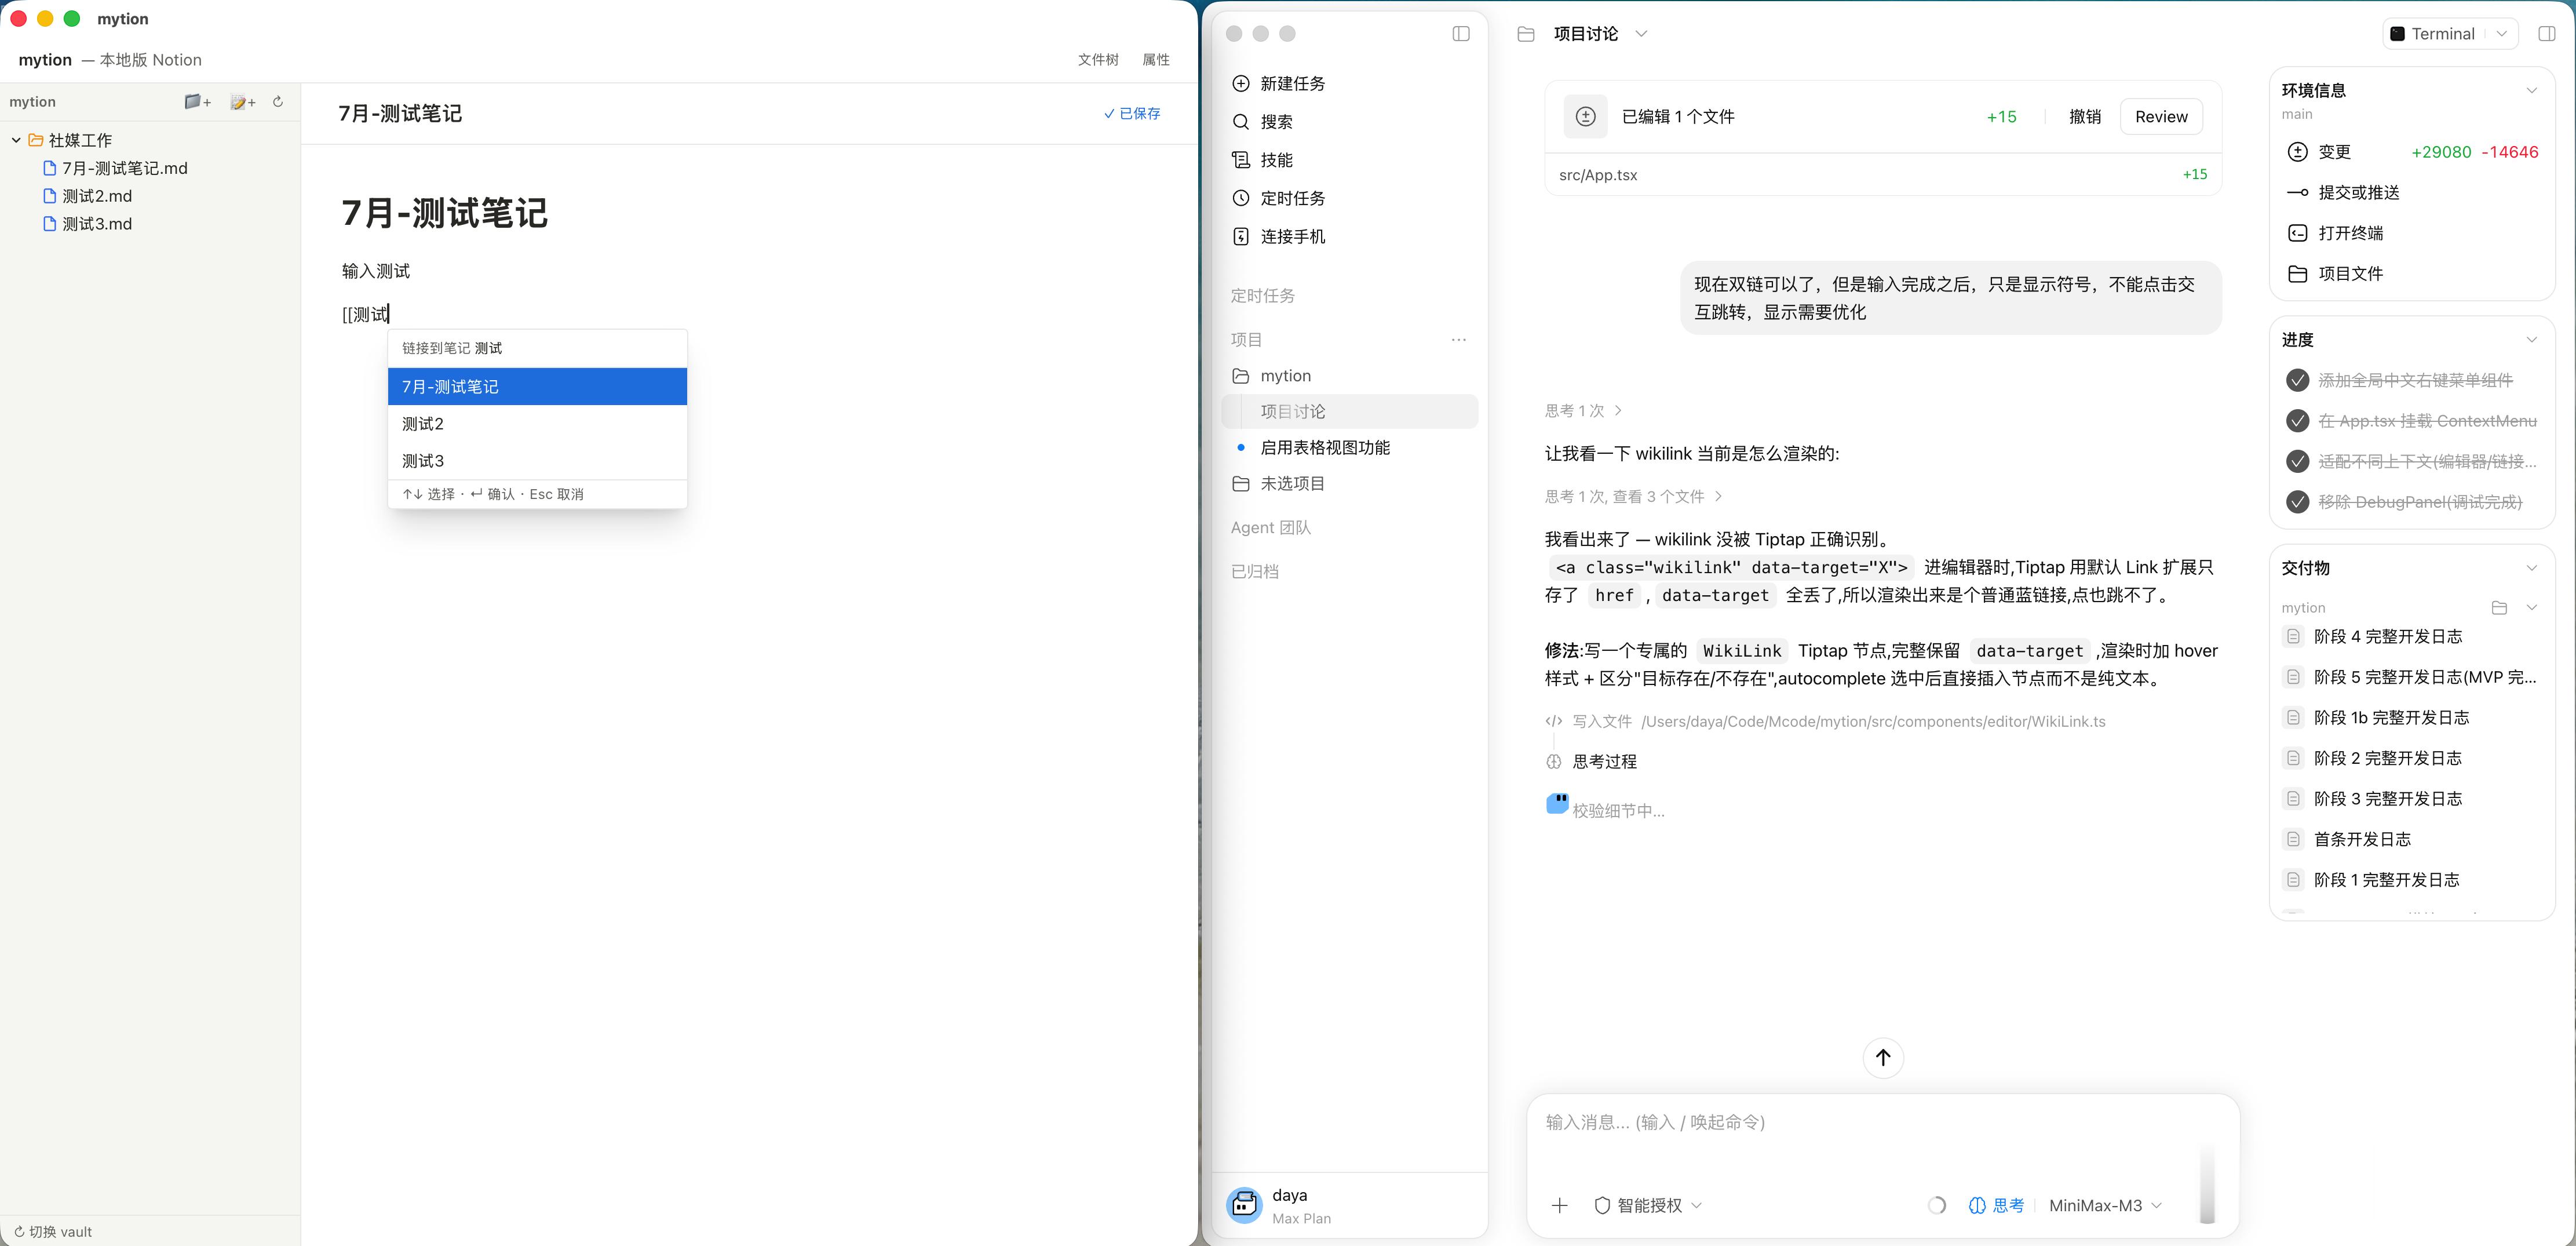
Task: Toggle the left sidebar panel icon
Action: pyautogui.click(x=1461, y=34)
